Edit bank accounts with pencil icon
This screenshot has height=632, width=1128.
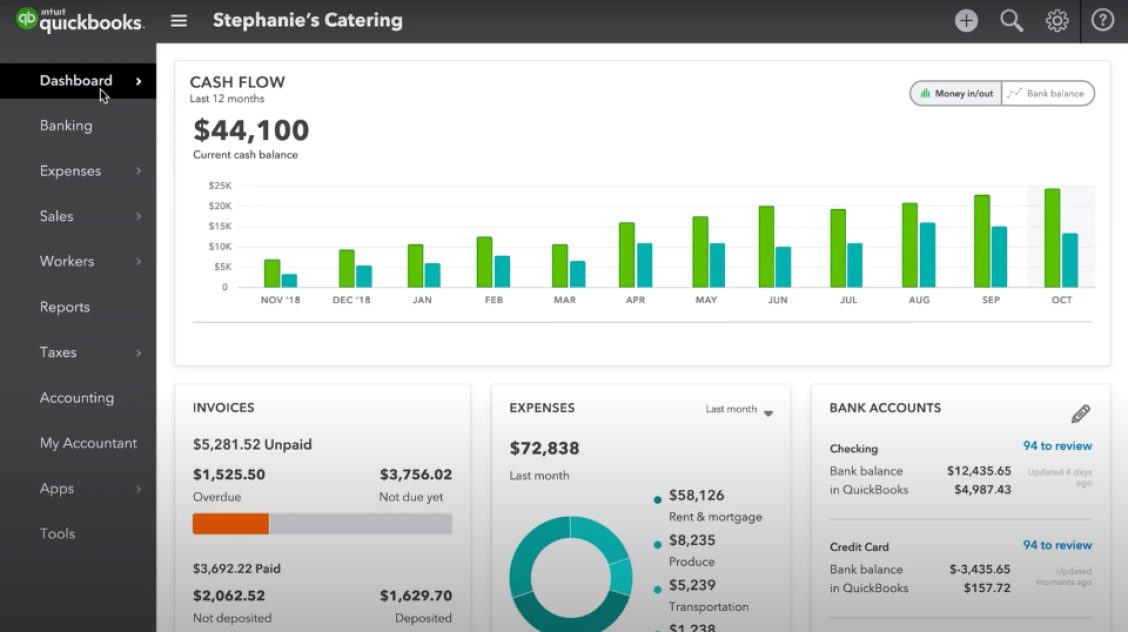[x=1081, y=413]
